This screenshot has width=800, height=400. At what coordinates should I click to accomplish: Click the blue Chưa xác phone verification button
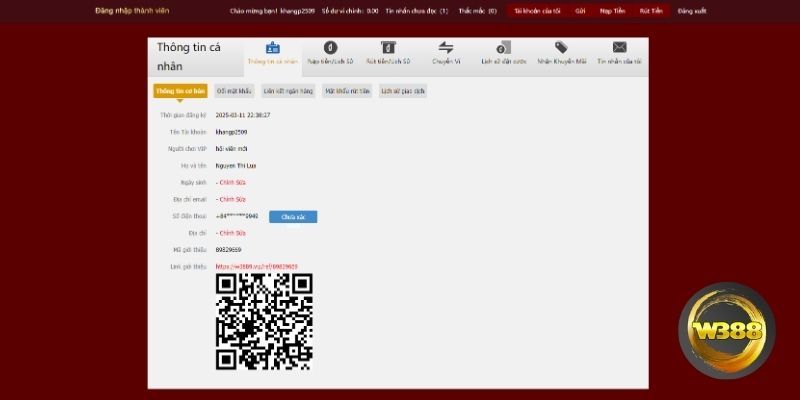[x=293, y=217]
